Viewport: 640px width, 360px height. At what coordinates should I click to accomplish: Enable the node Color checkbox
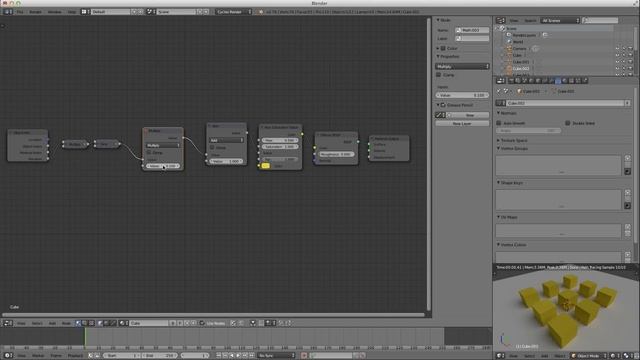point(443,48)
